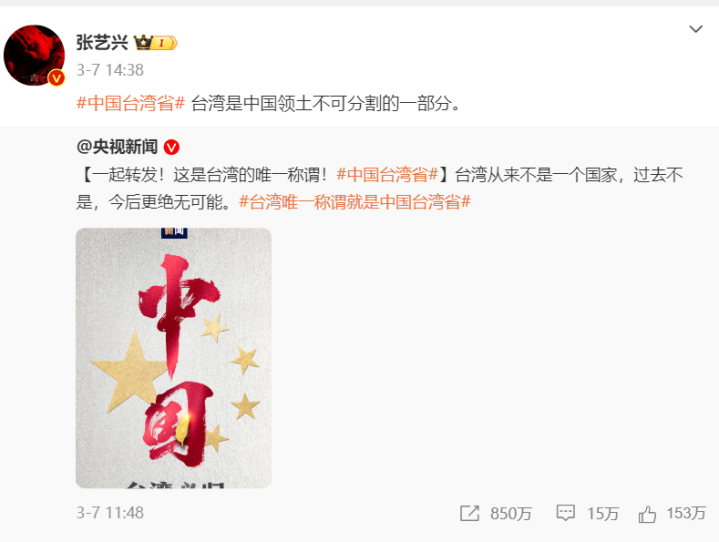Click the 张艺兴 profile avatar
719x542 pixels.
coord(34,55)
